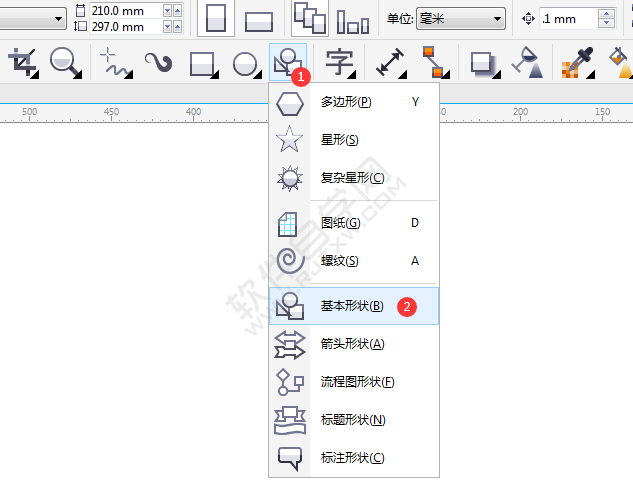Choose 多边形(P) polygon from the flyout
The image size is (633, 493).
point(354,102)
